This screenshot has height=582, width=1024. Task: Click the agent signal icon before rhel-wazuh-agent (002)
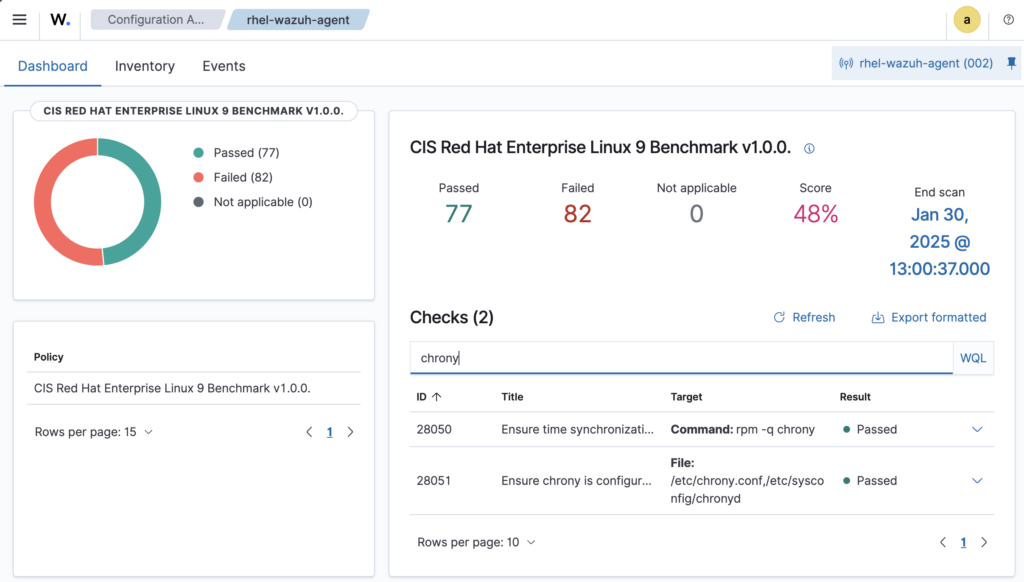coord(846,63)
